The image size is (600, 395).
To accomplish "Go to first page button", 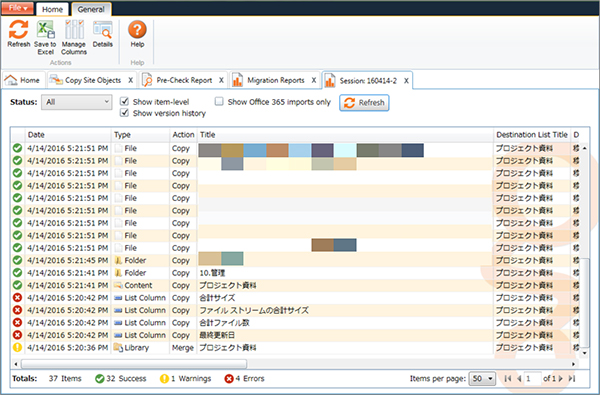I will (508, 379).
